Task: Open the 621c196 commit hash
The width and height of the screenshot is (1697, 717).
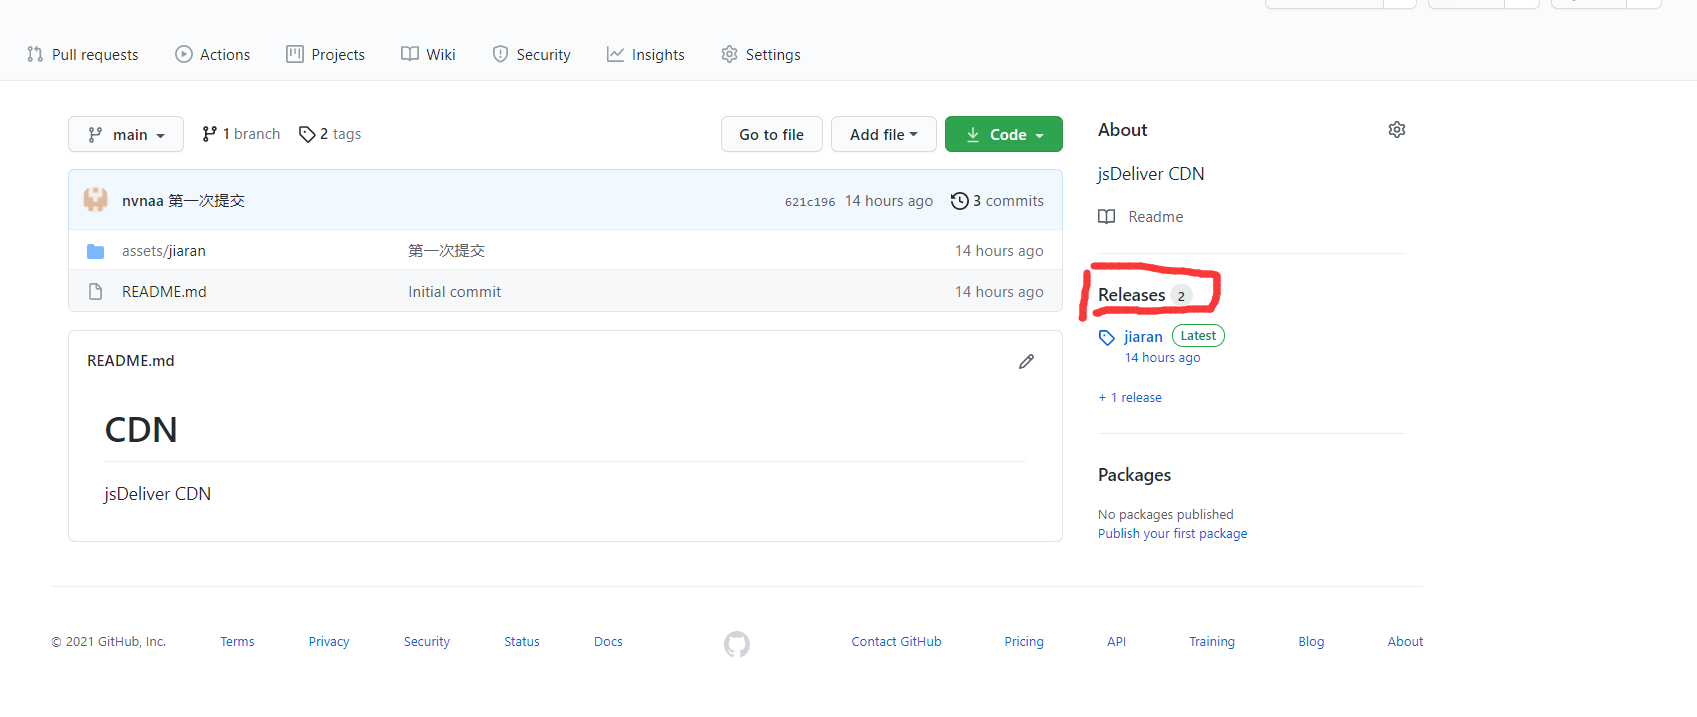Action: (x=810, y=202)
